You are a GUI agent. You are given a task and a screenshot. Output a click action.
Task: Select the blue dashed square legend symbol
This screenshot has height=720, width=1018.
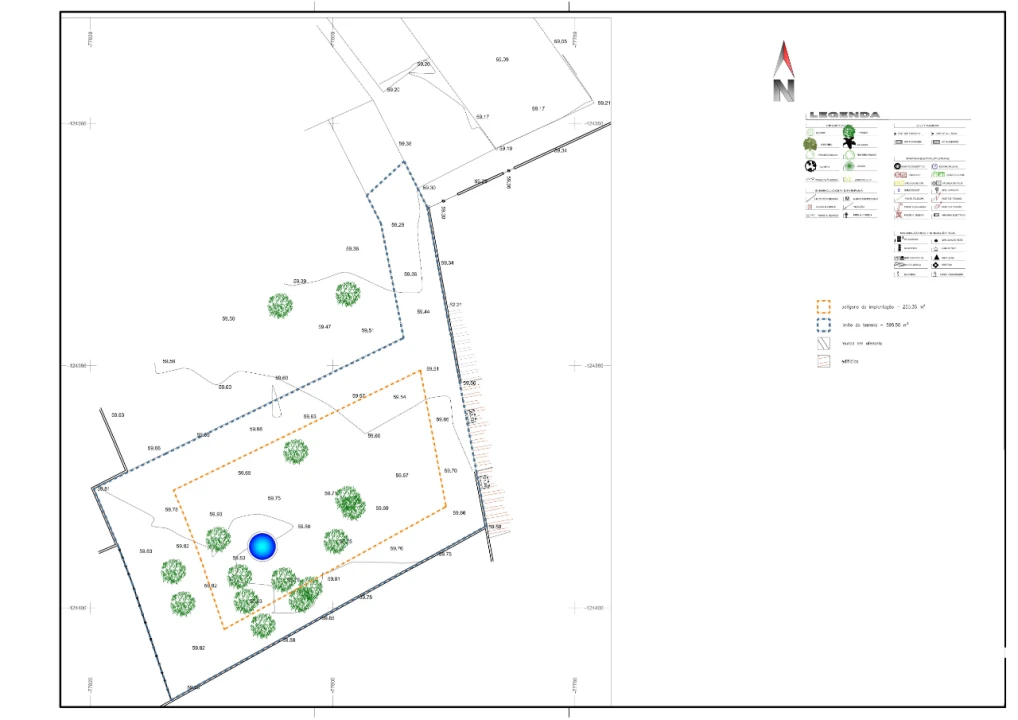[824, 325]
